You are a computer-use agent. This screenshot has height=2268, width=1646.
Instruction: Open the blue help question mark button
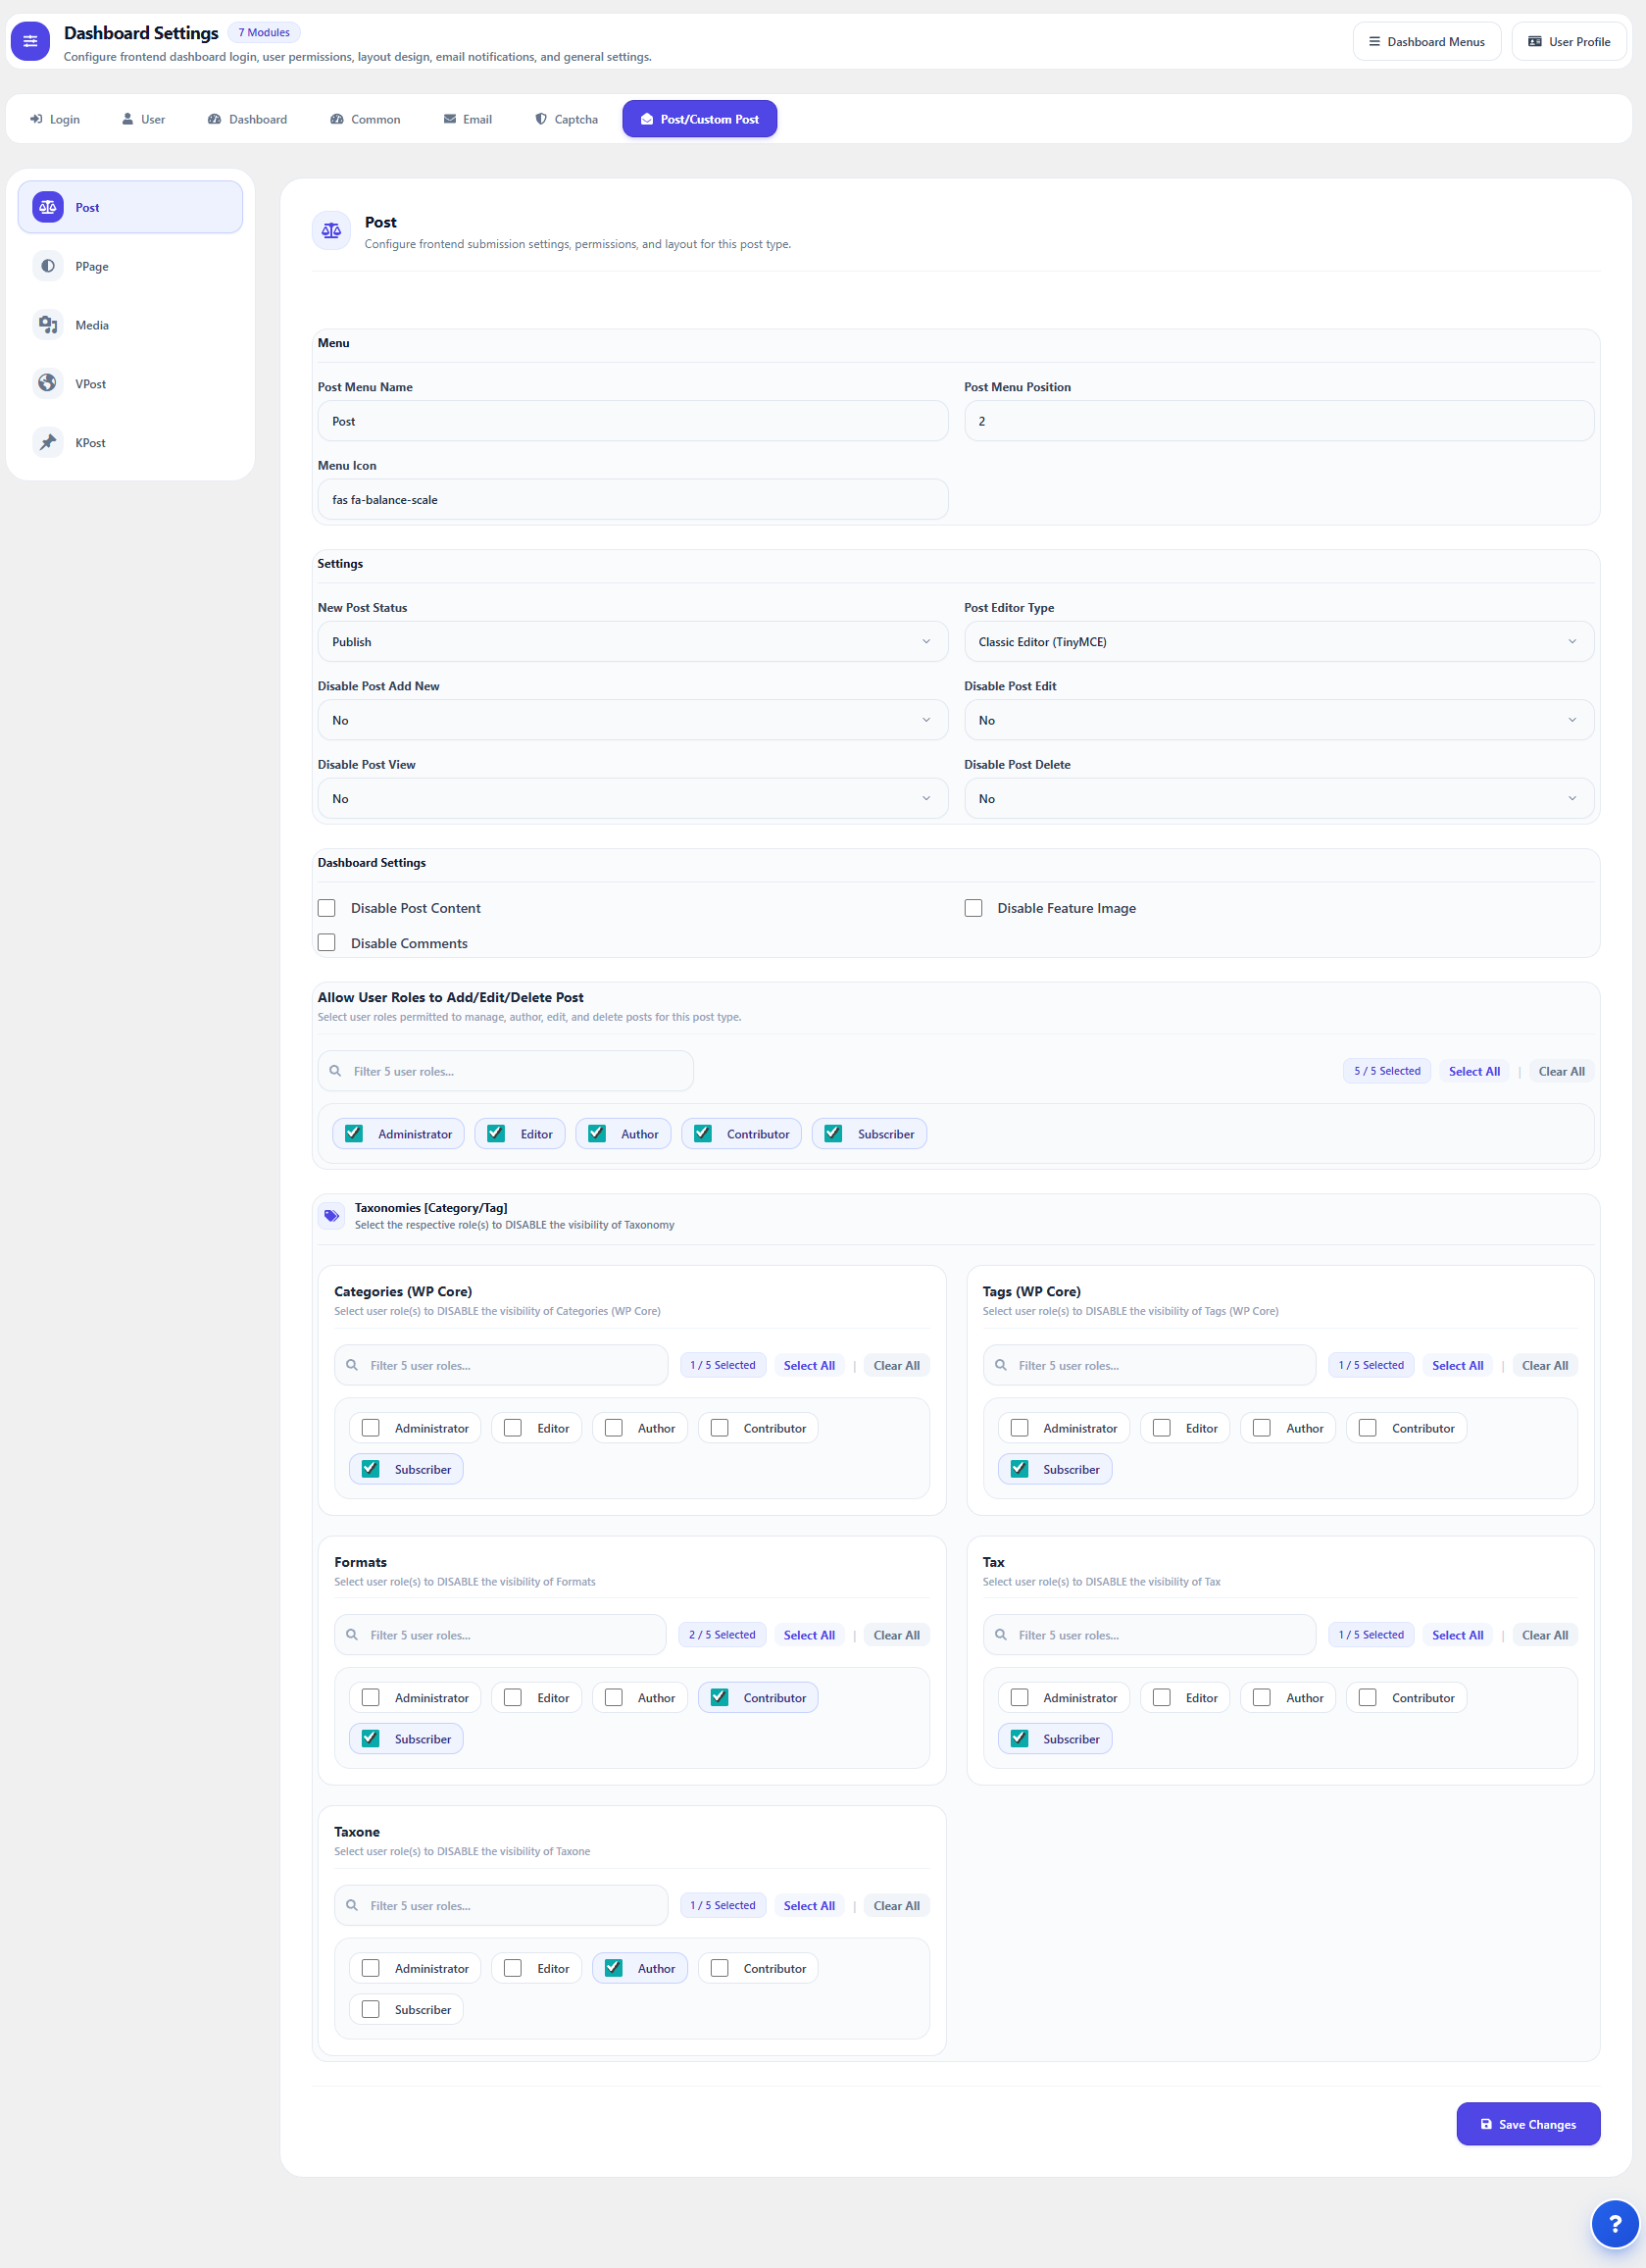pyautogui.click(x=1614, y=2224)
